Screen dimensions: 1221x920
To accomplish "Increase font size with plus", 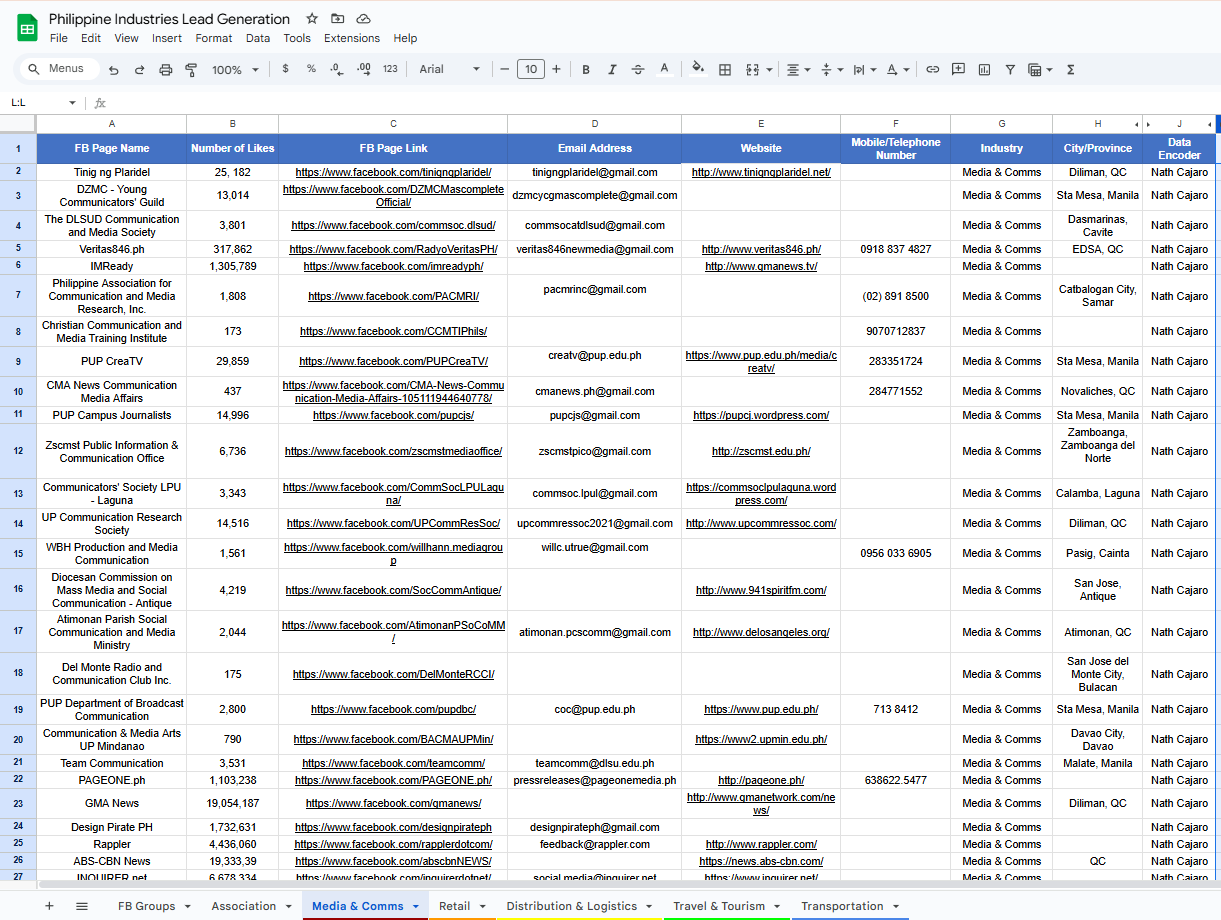I will (x=556, y=69).
